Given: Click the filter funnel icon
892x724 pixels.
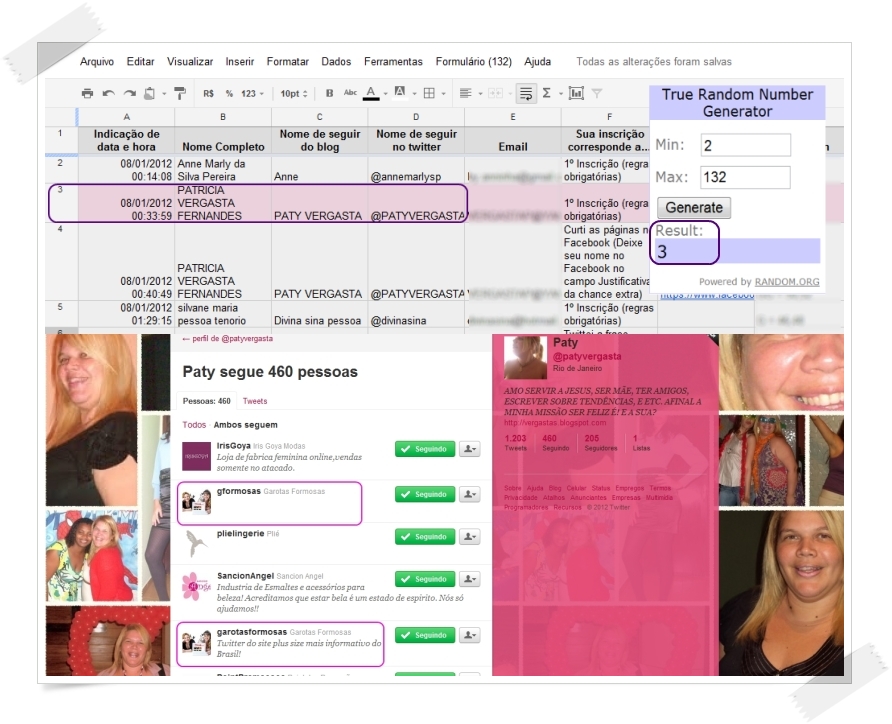Looking at the screenshot, I should tap(597, 93).
